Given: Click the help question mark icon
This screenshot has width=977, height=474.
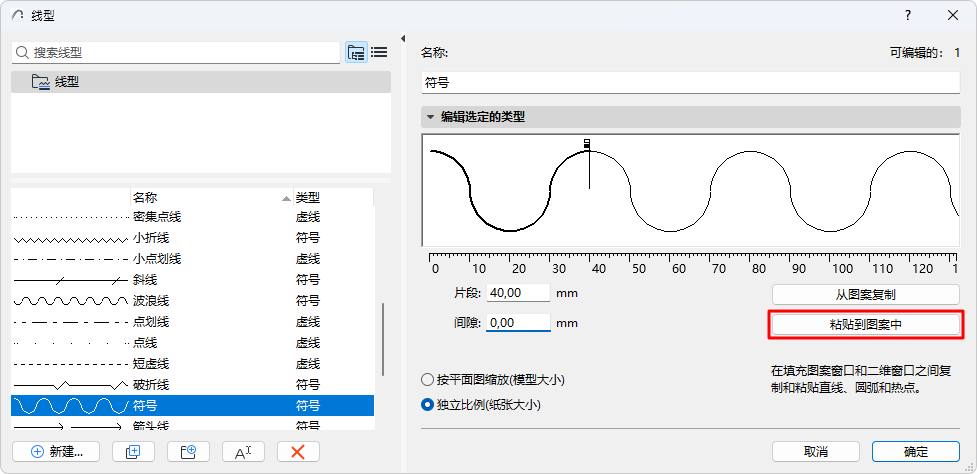Looking at the screenshot, I should pos(908,16).
